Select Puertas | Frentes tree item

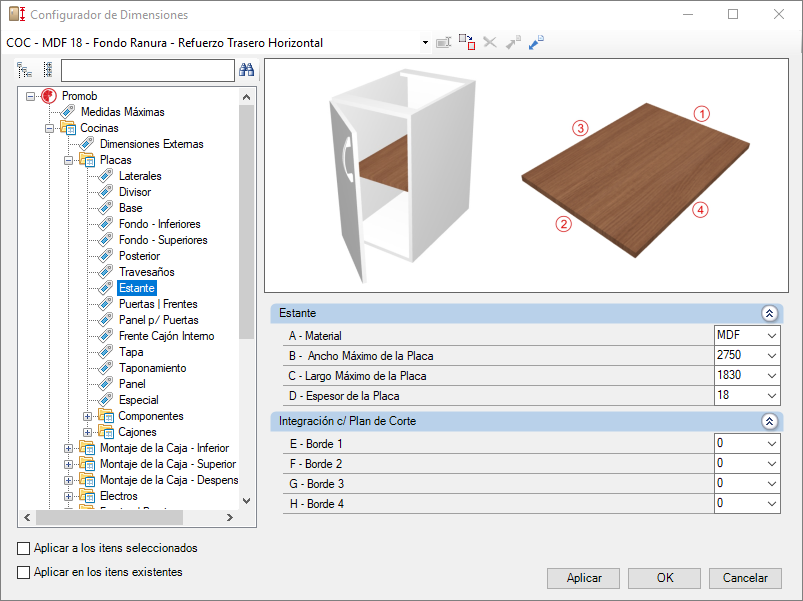pos(158,304)
